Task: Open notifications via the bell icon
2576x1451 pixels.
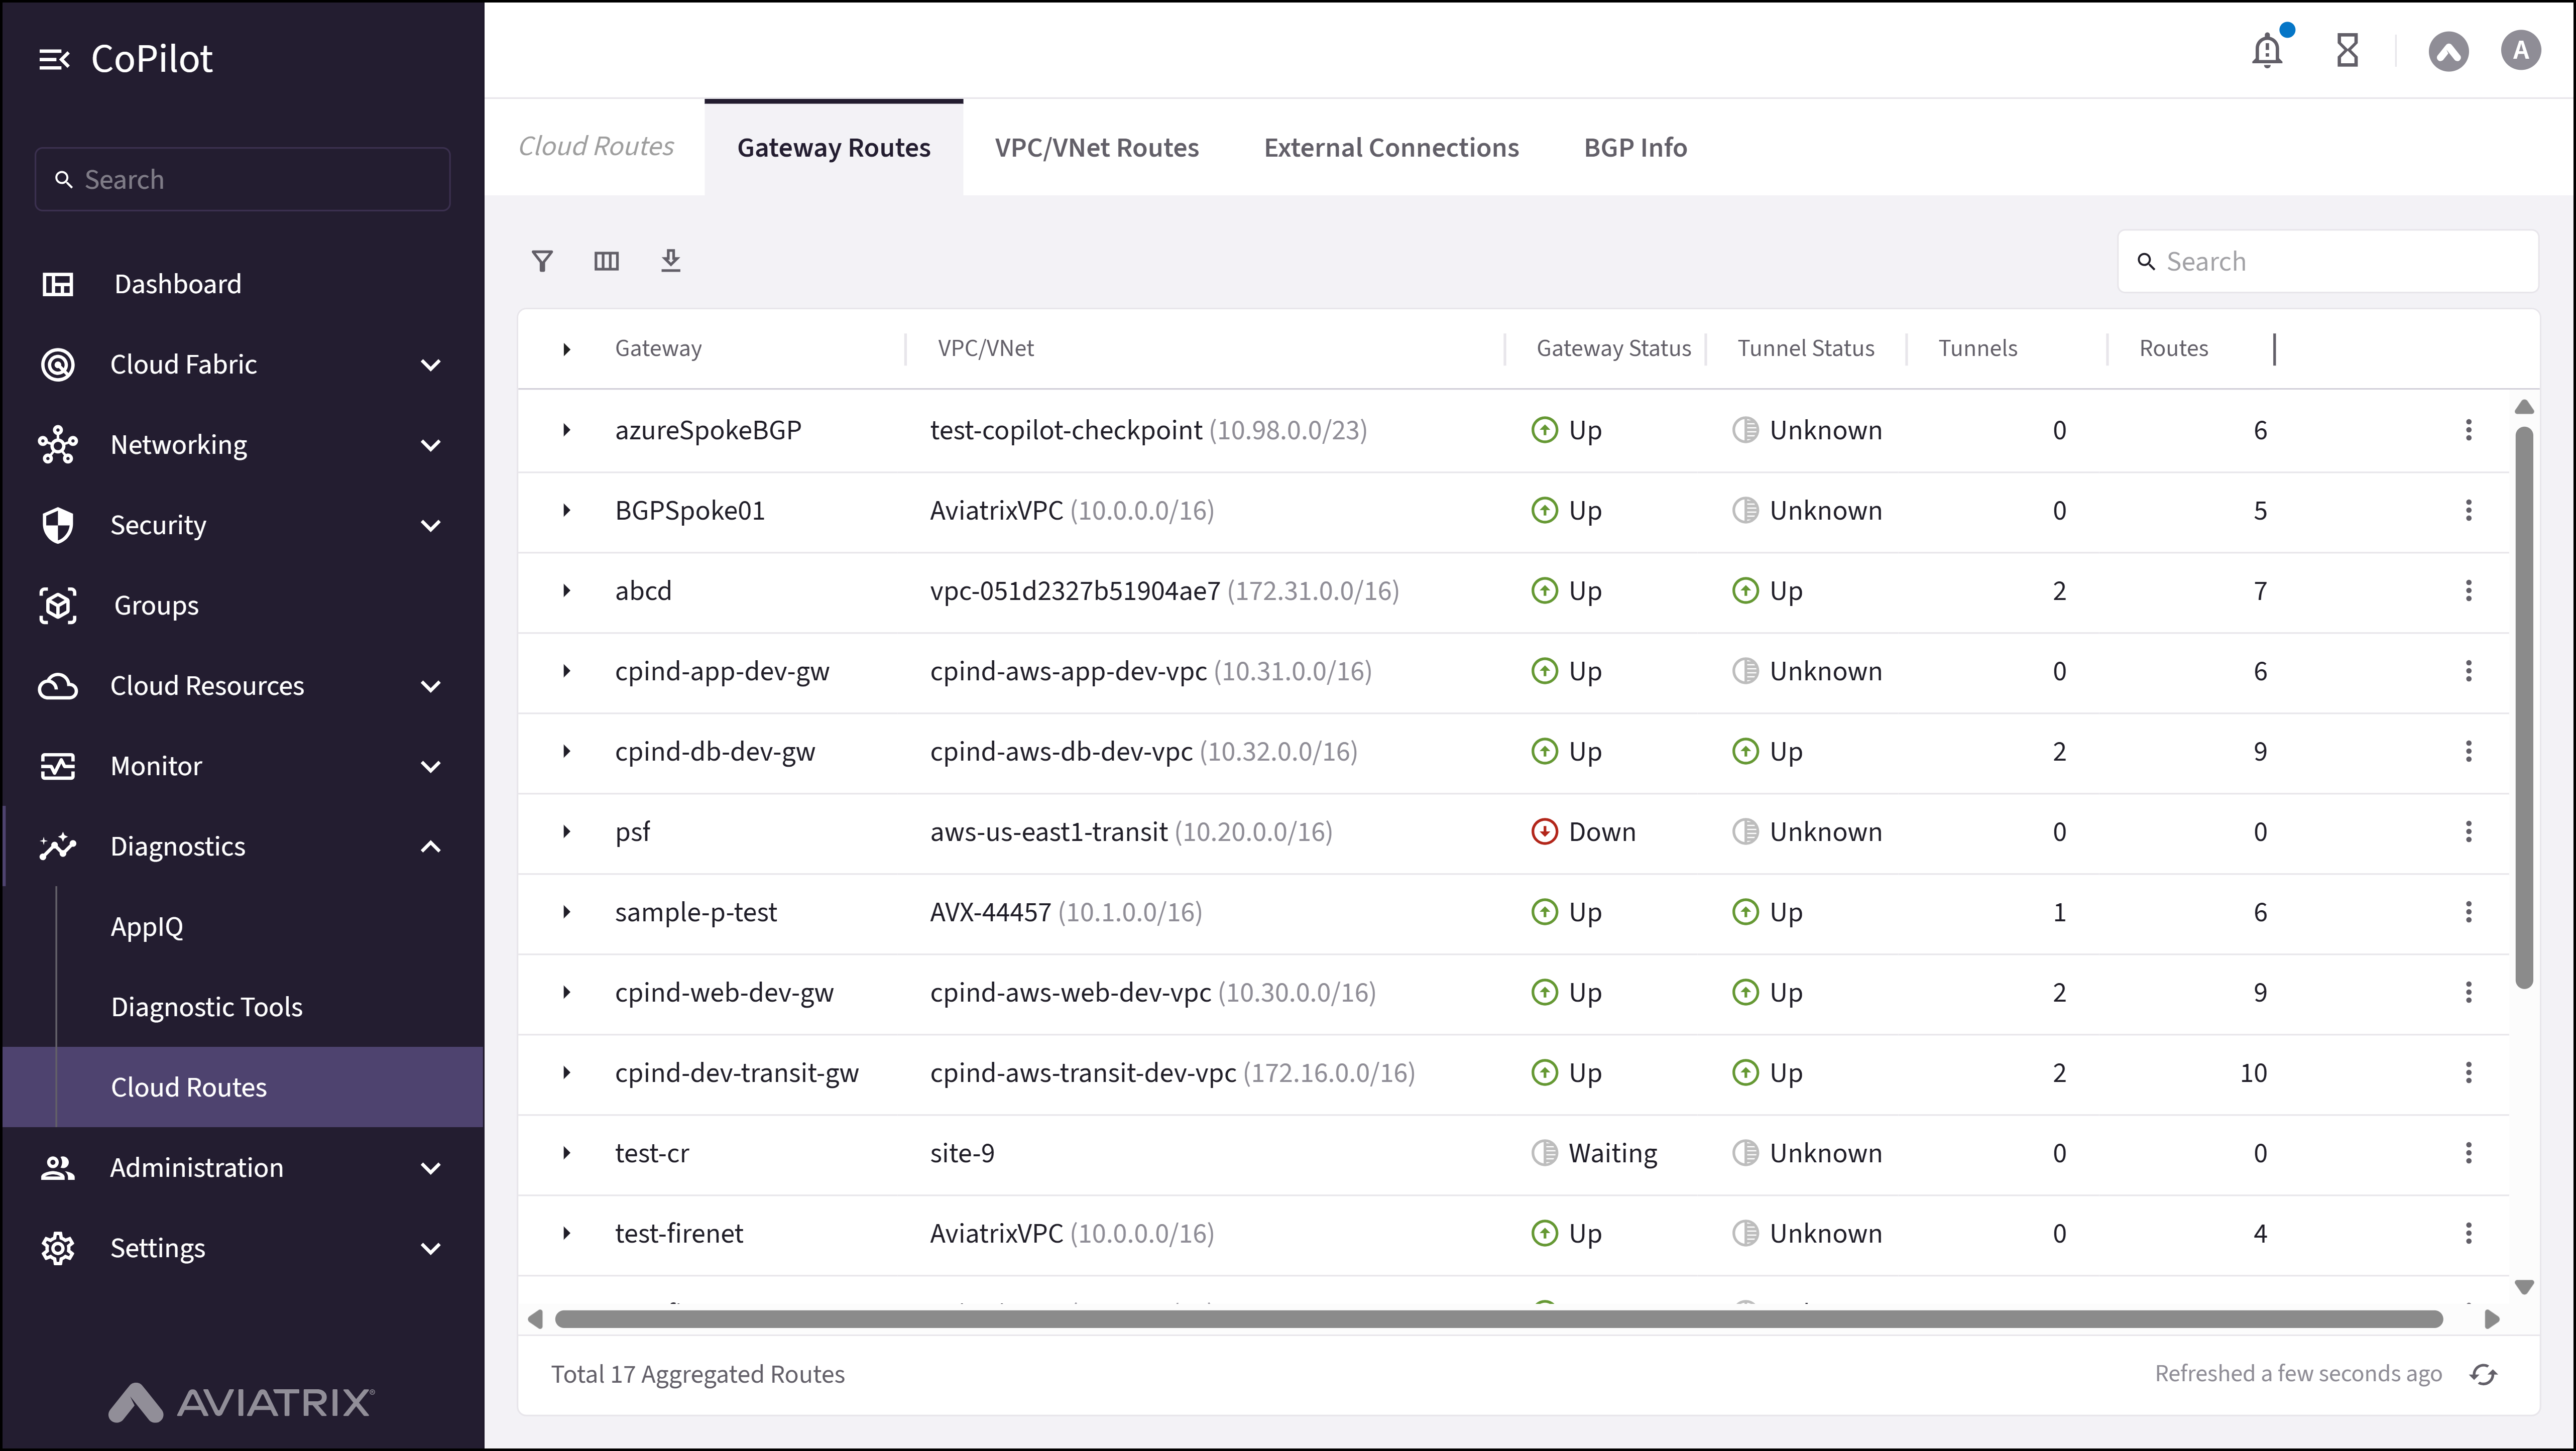Action: [2266, 50]
